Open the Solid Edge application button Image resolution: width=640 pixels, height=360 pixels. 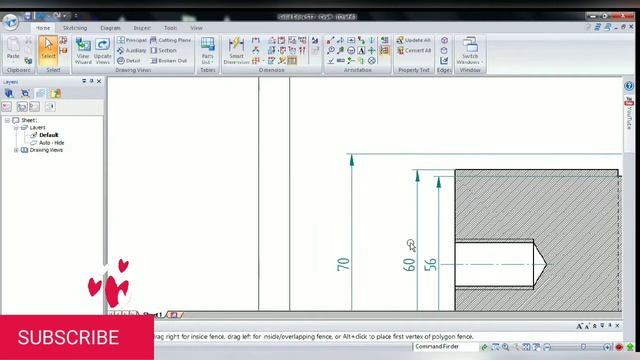point(11,22)
